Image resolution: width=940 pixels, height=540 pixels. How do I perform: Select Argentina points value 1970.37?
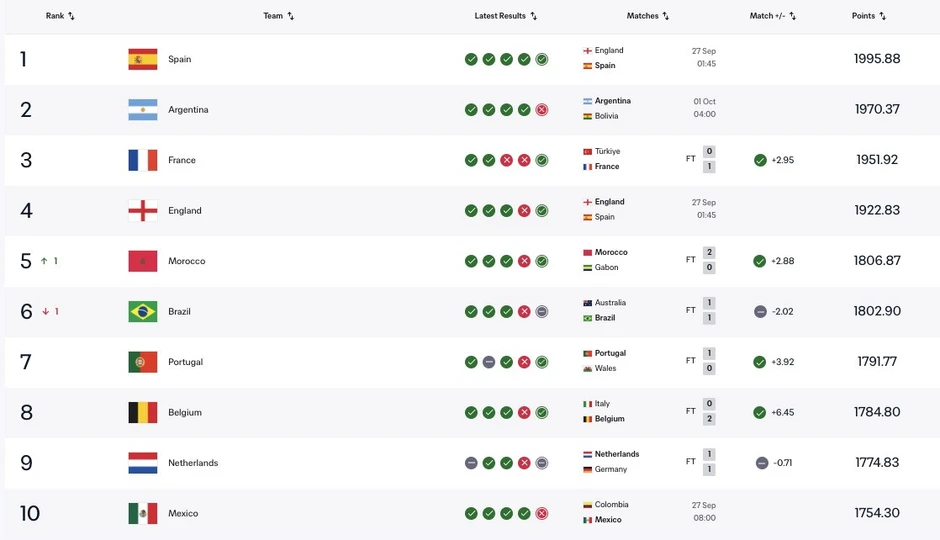(877, 109)
